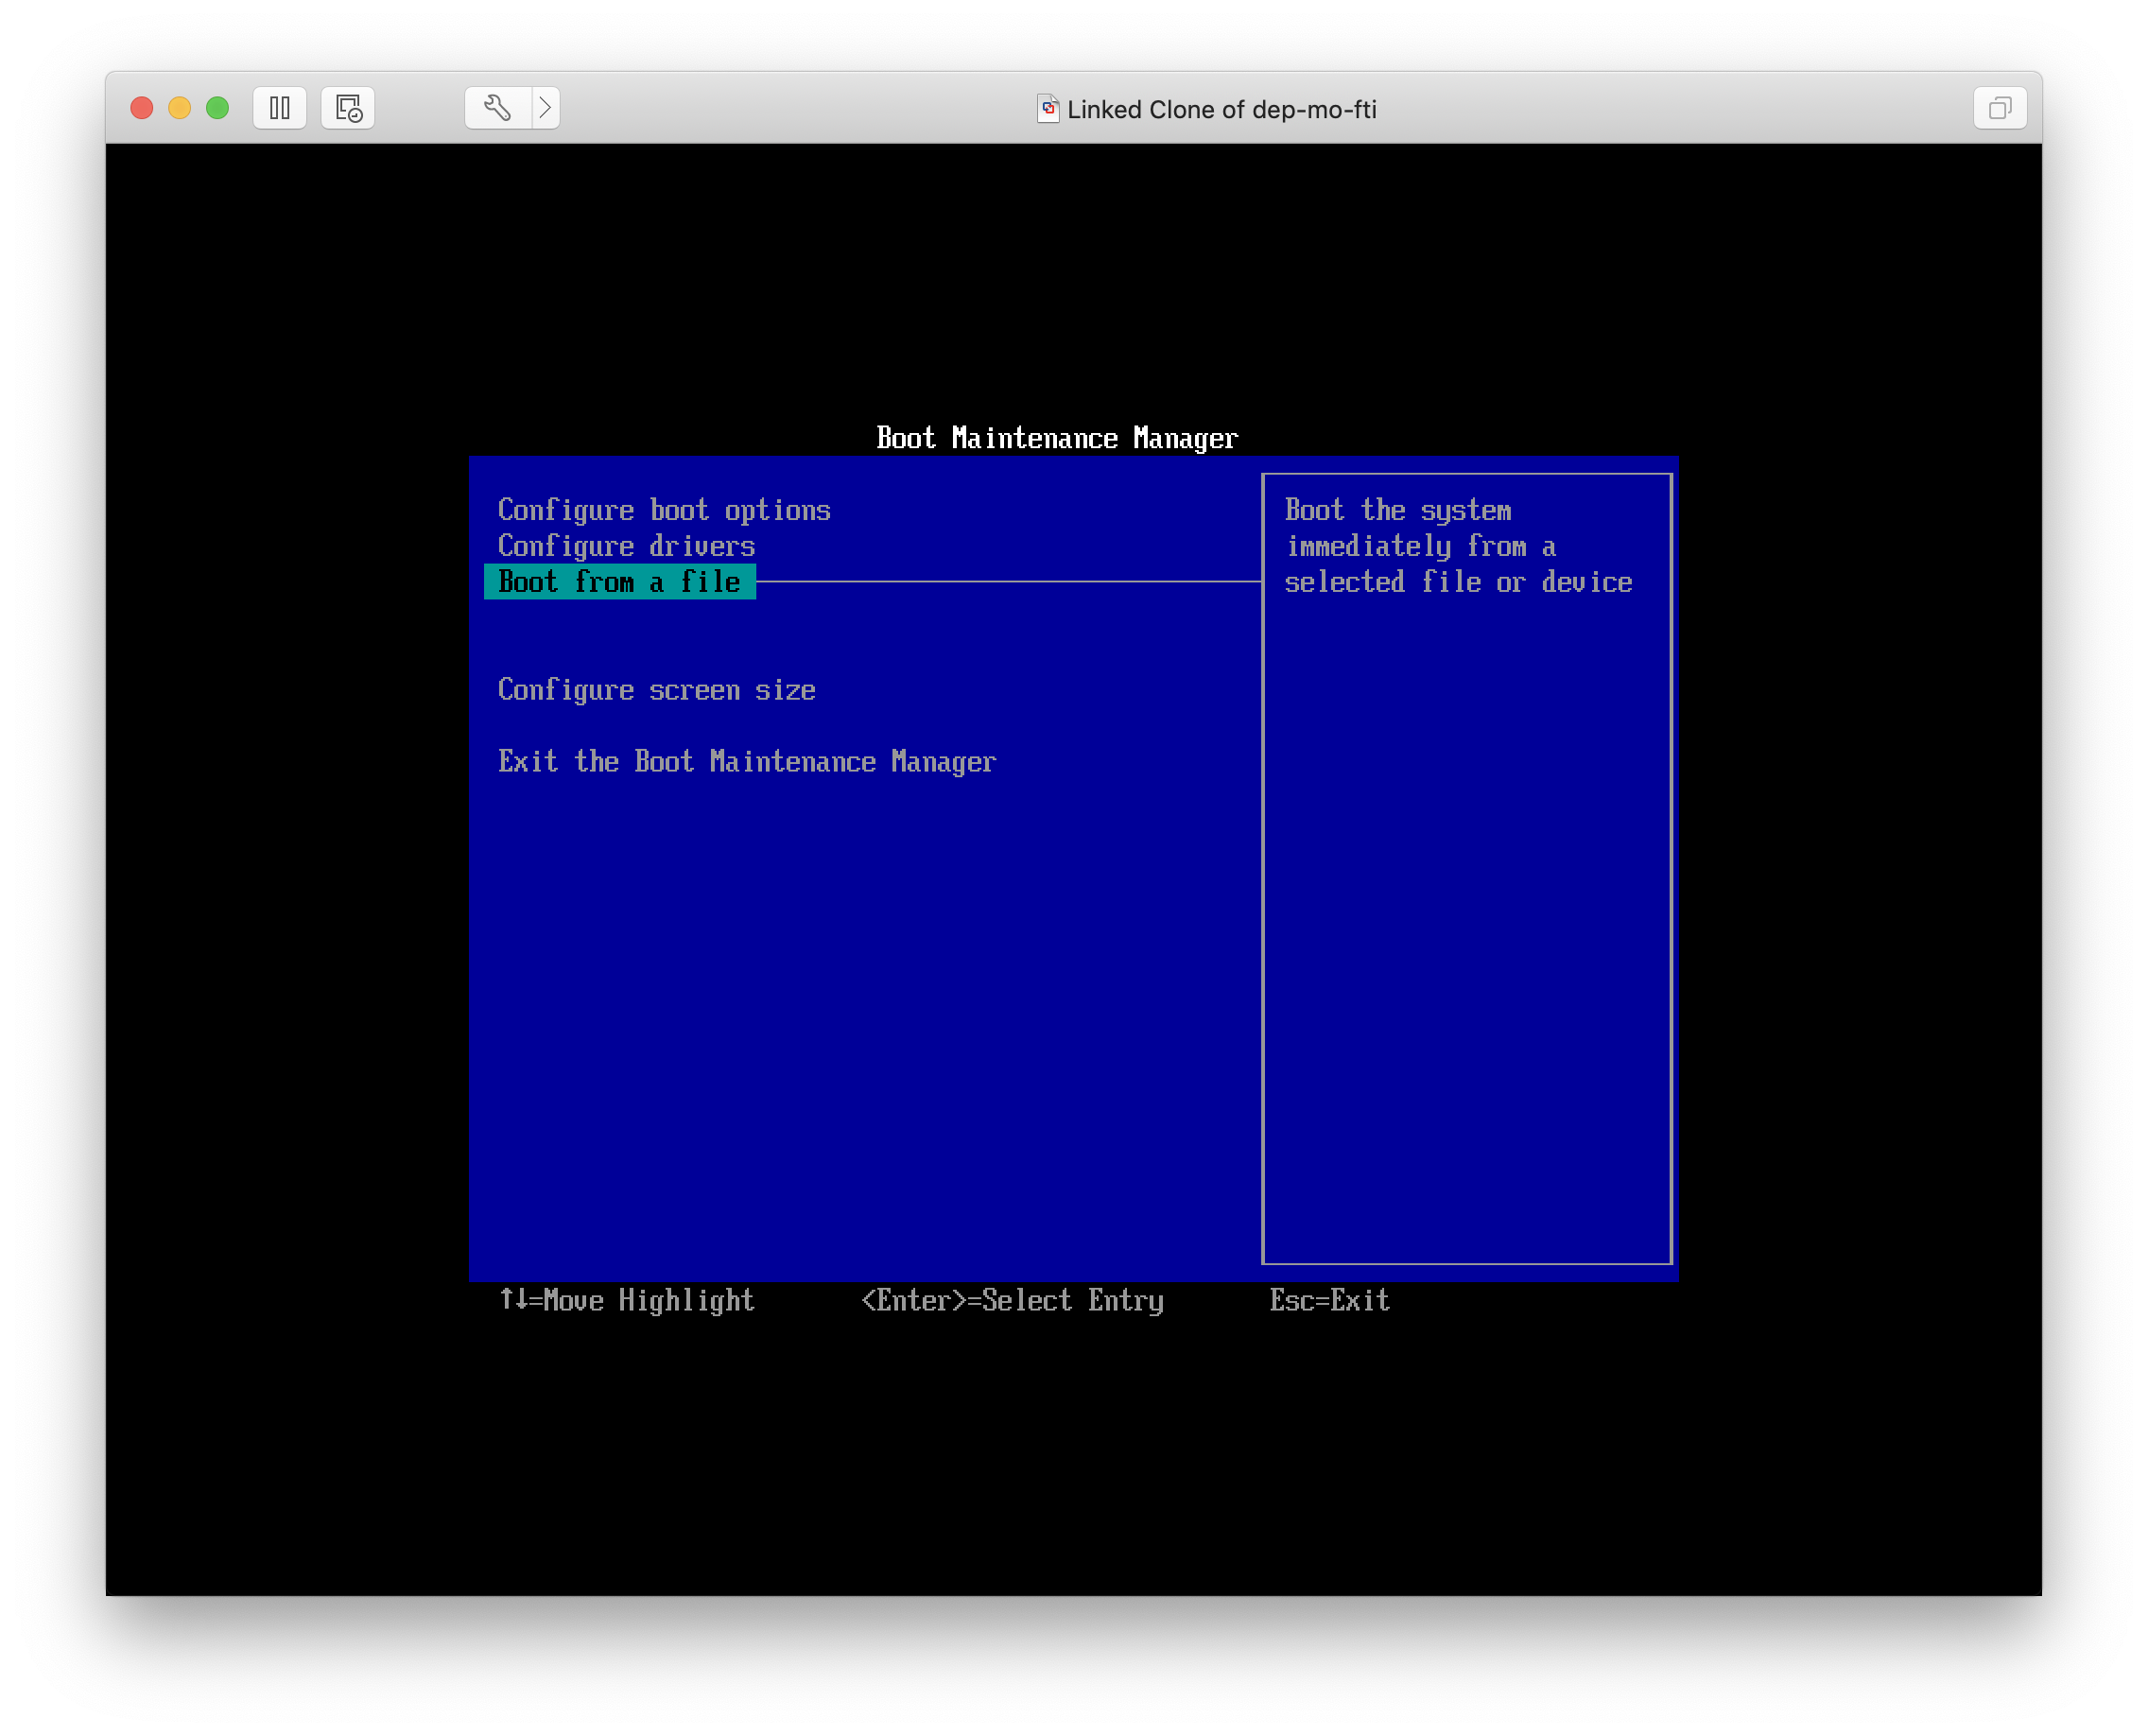This screenshot has width=2148, height=1736.
Task: Click the Boot Maintenance Manager heading
Action: (1057, 438)
